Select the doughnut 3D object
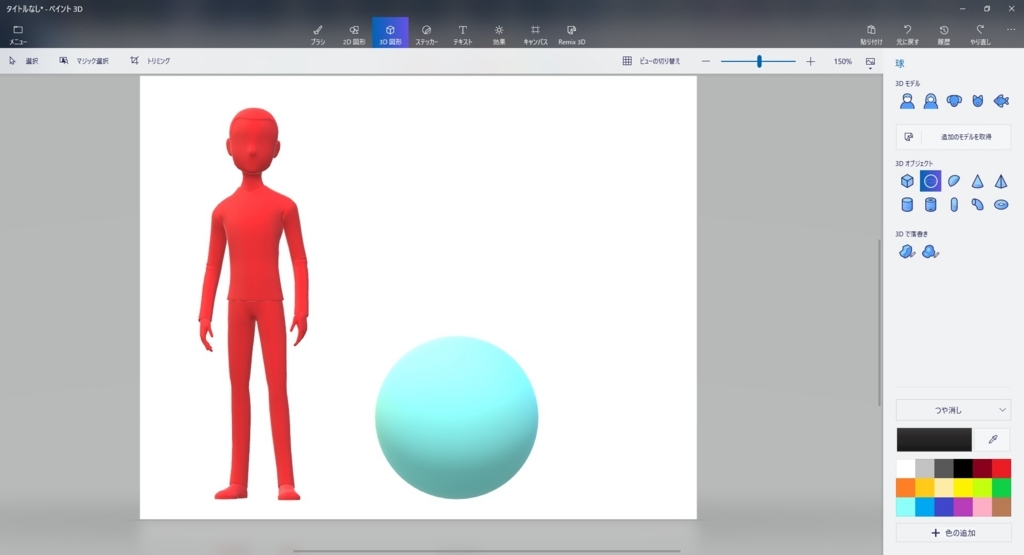The height and width of the screenshot is (555, 1024). coord(1001,205)
